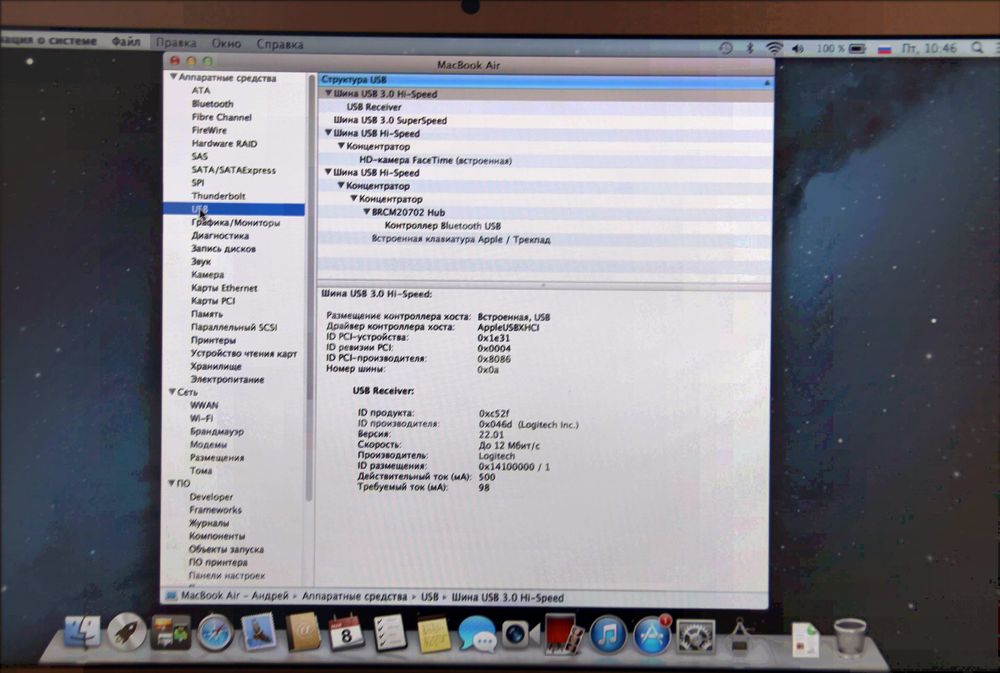The image size is (1000, 673).
Task: Select Wi-Fi under Сеть section
Action: (x=202, y=418)
